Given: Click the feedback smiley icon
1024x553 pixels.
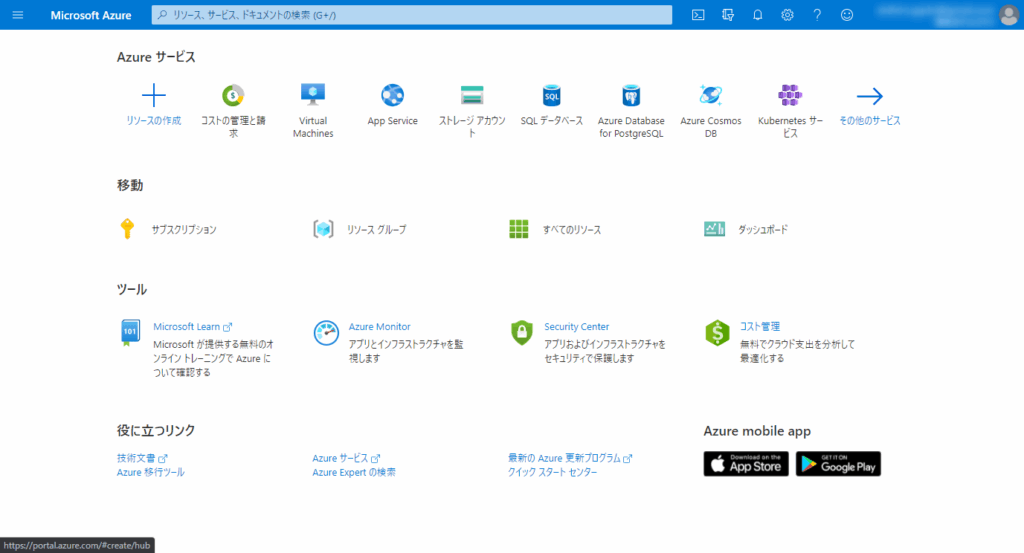Looking at the screenshot, I should coord(847,15).
